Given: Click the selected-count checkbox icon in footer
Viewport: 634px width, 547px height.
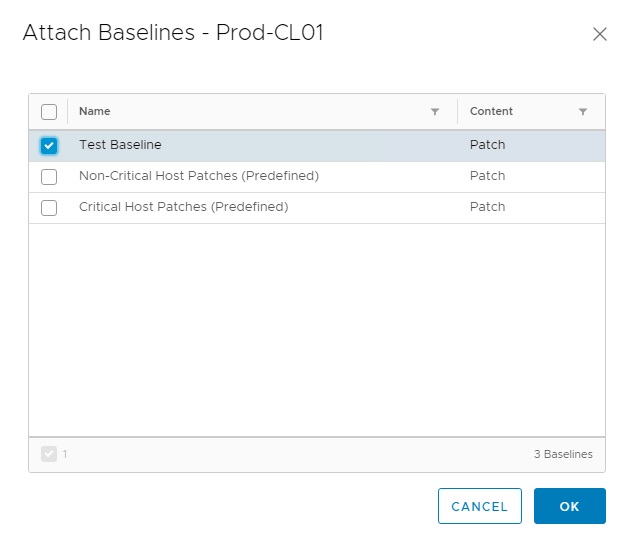Looking at the screenshot, I should point(49,454).
